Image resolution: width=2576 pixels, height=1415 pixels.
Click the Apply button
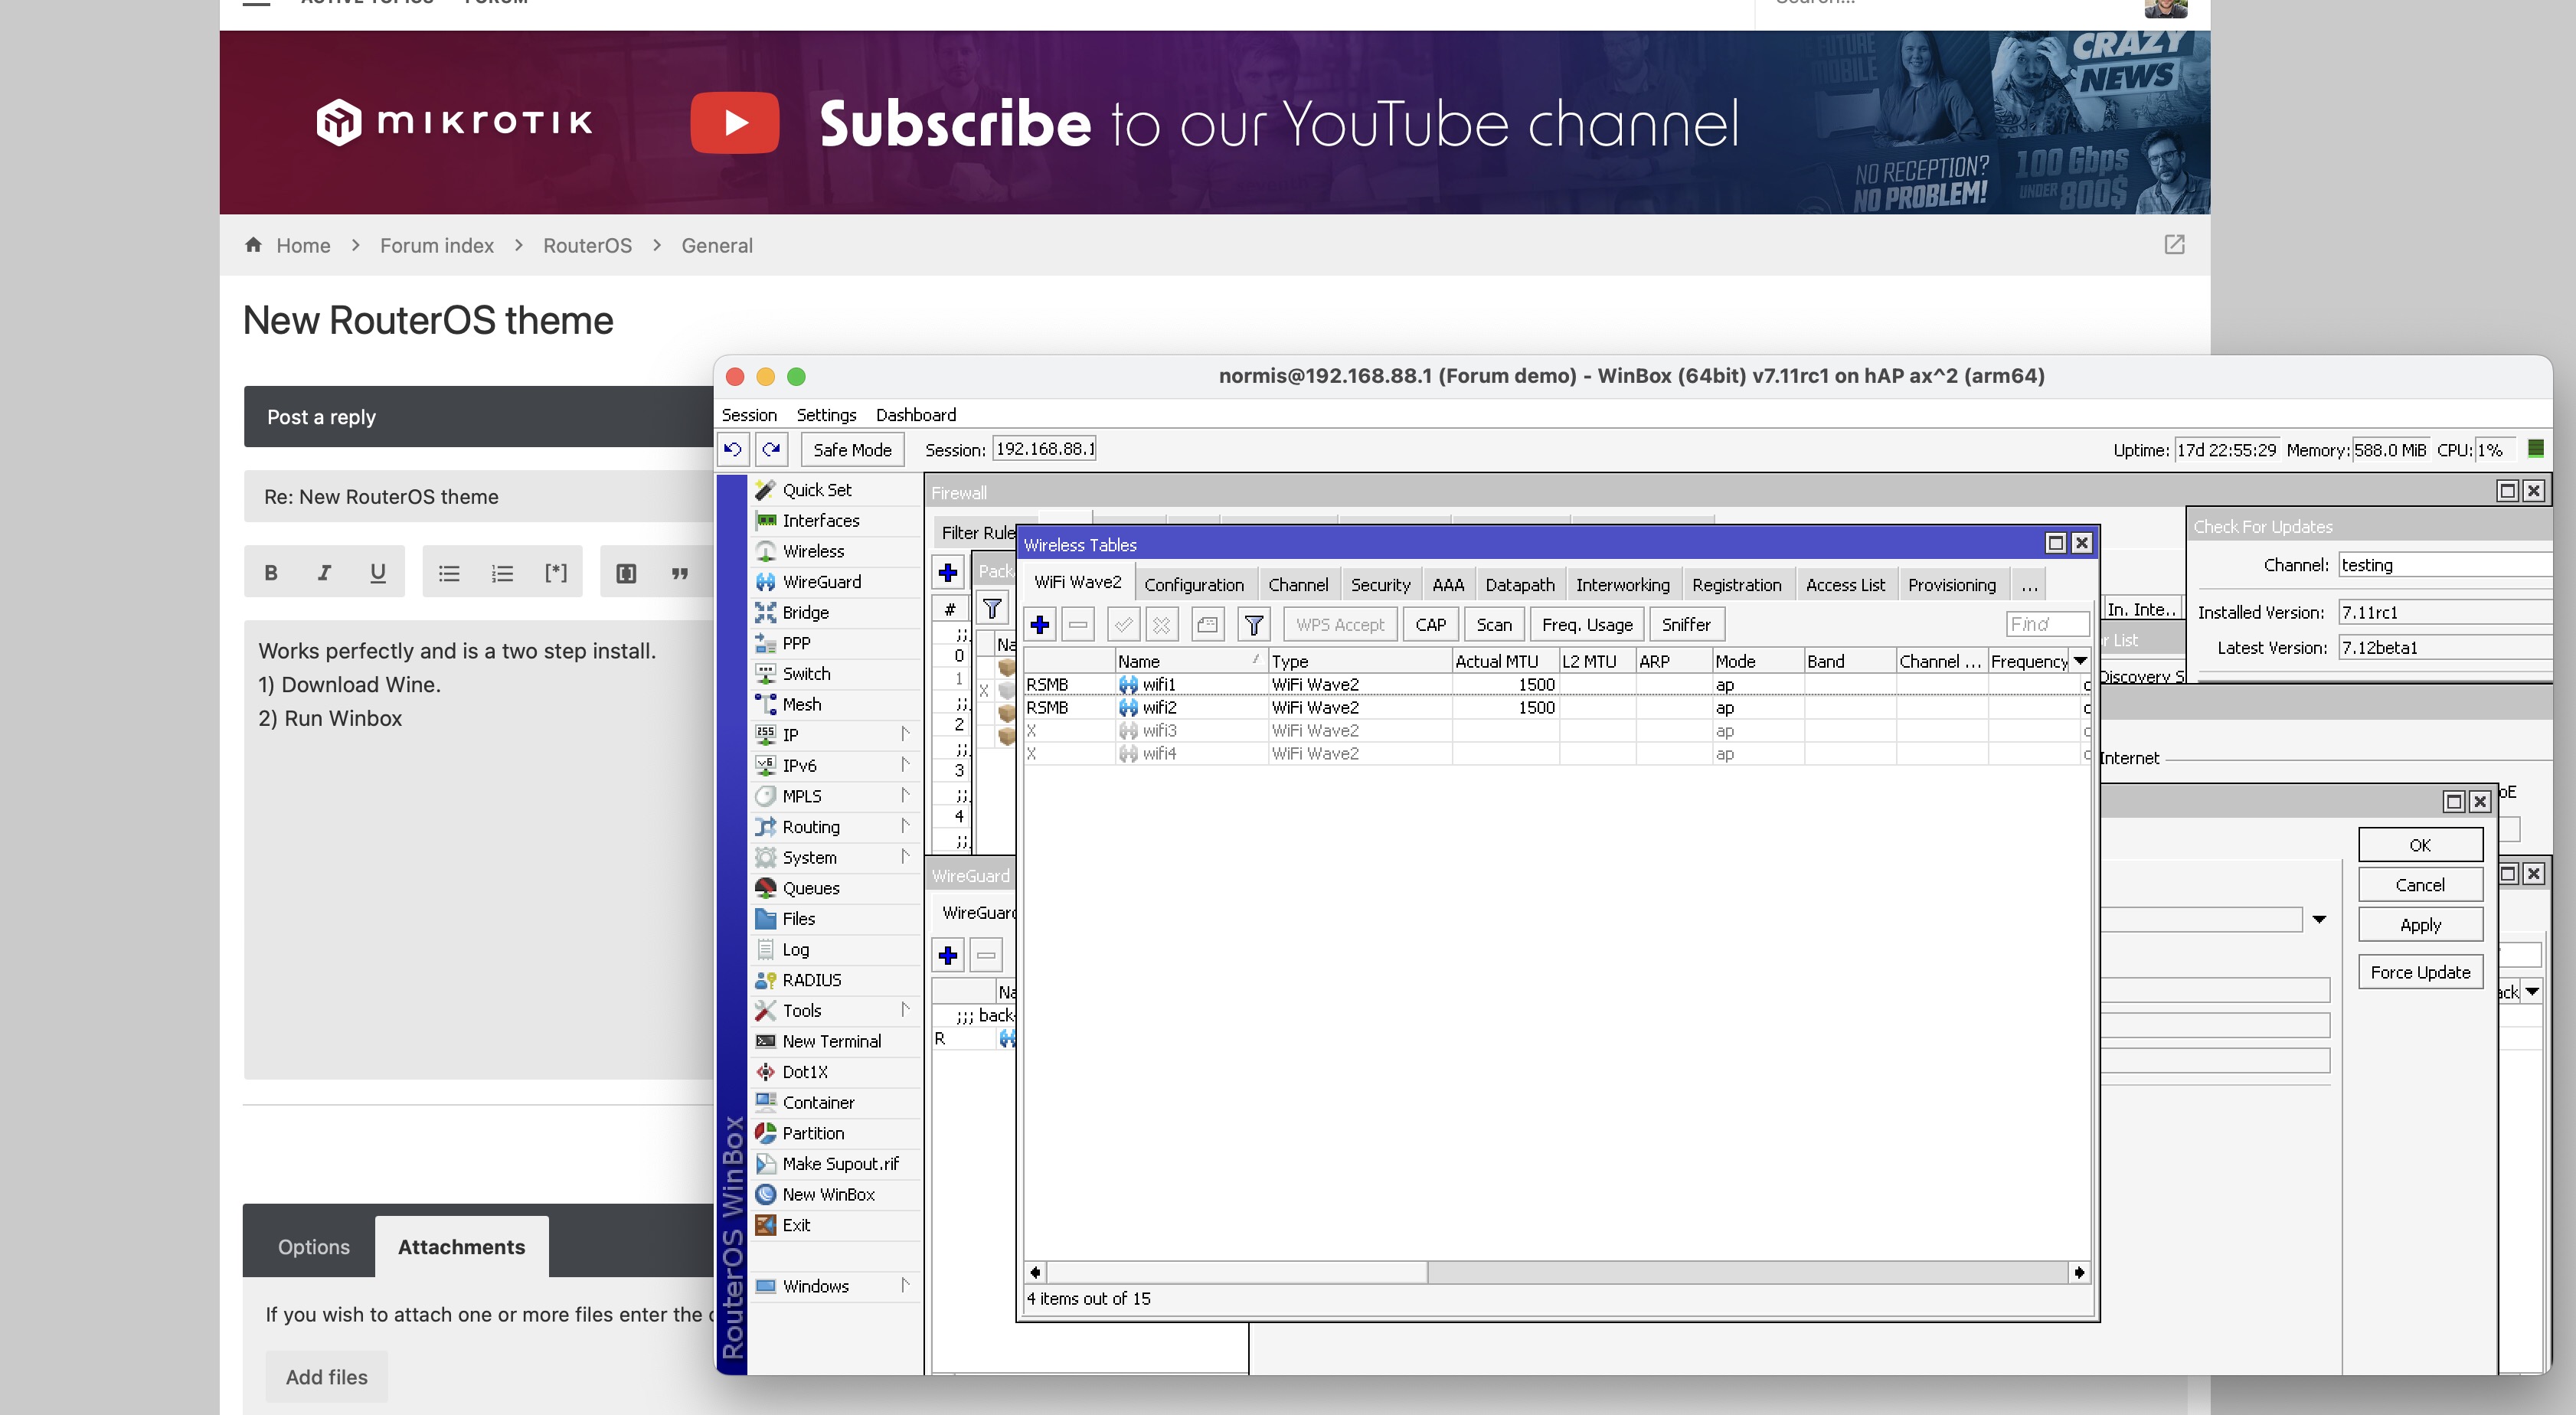point(2420,924)
